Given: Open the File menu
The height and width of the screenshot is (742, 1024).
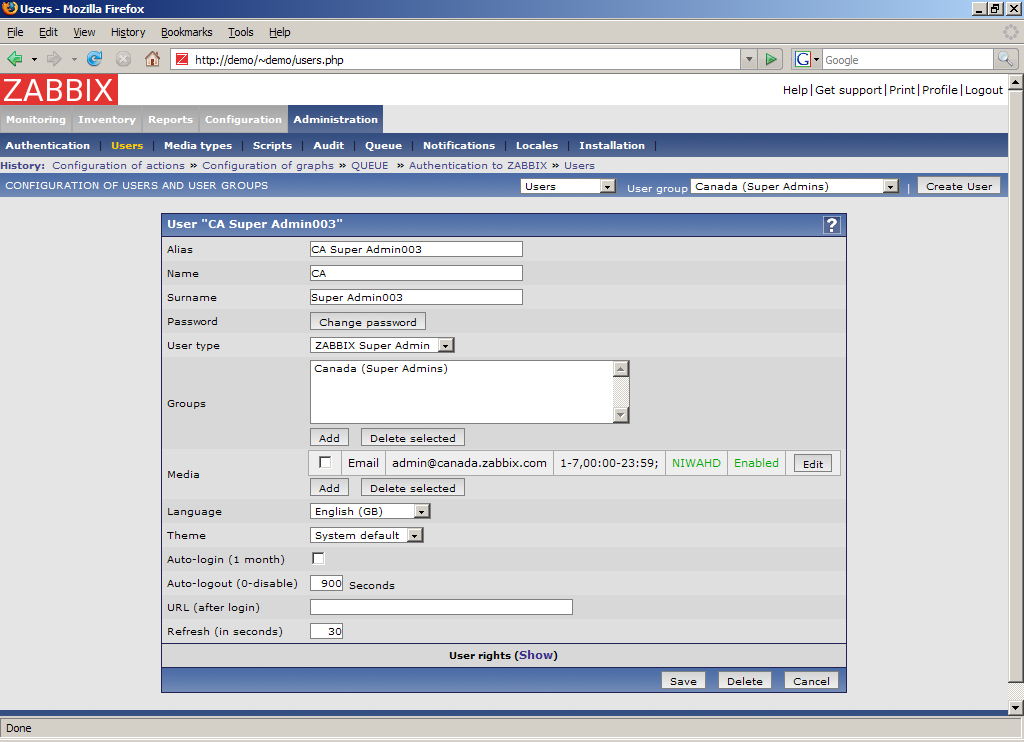Looking at the screenshot, I should 15,32.
